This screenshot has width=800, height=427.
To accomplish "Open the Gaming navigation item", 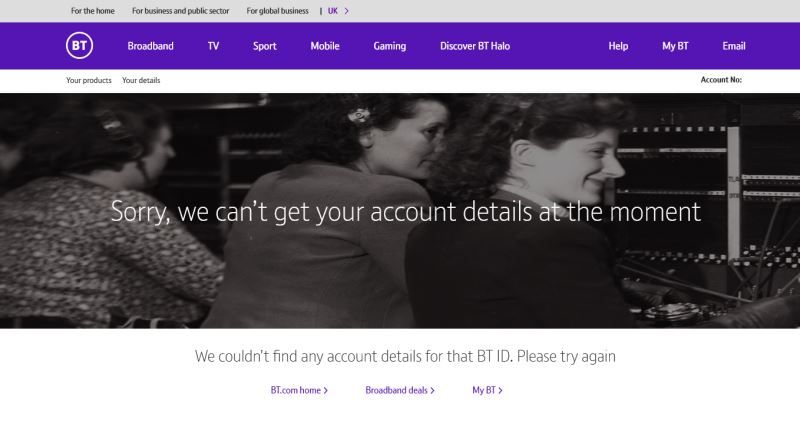I will click(x=390, y=46).
